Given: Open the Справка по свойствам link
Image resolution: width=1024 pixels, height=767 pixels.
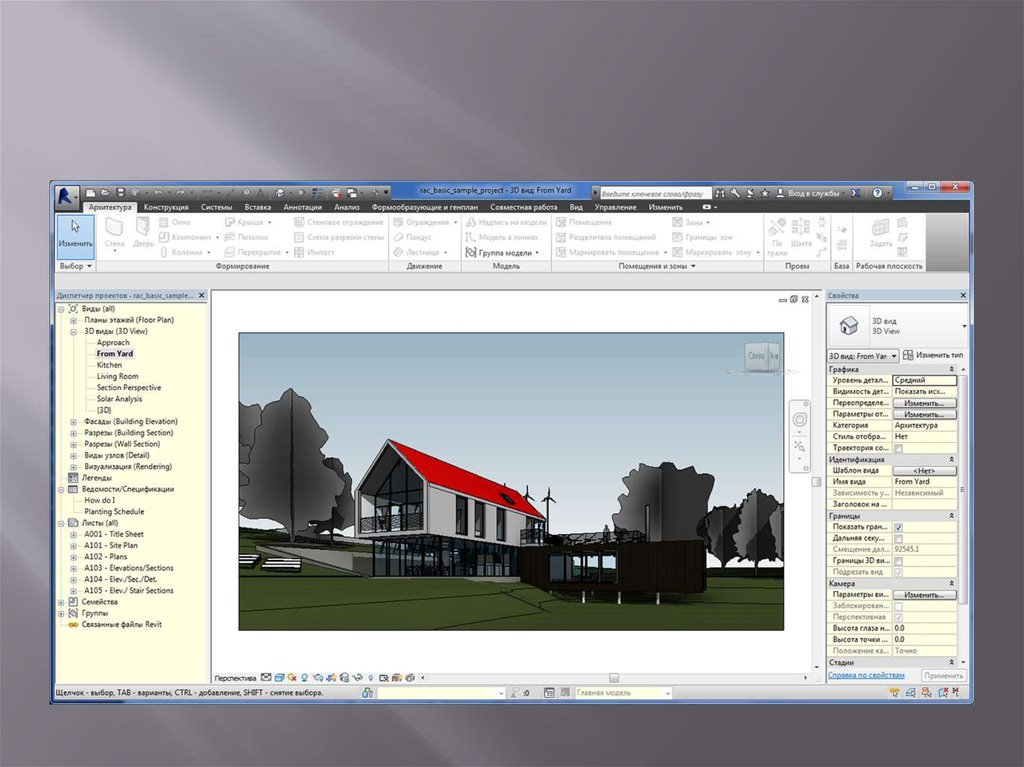Looking at the screenshot, I should point(866,675).
